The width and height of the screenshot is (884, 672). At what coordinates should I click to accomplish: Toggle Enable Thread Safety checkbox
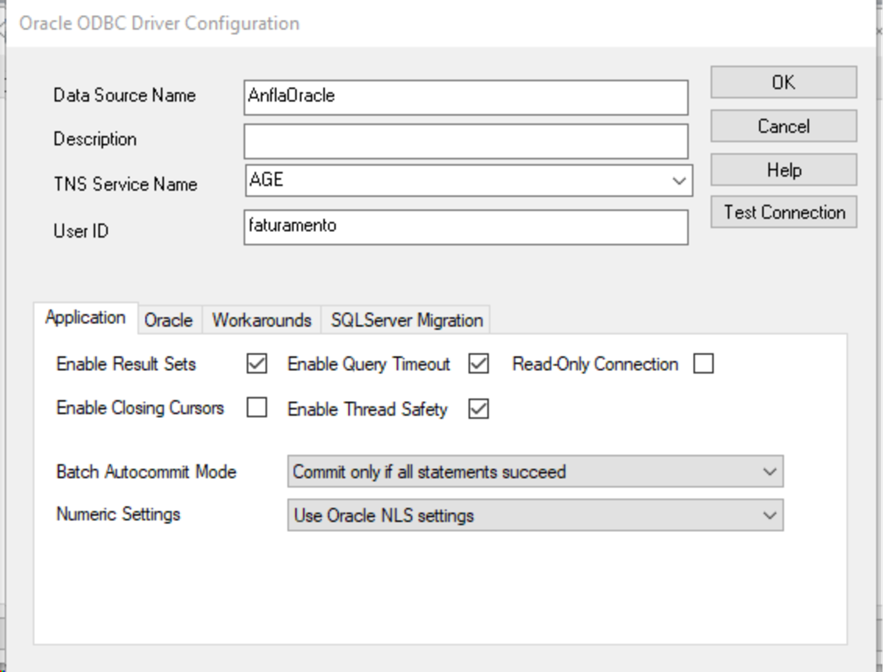coord(478,409)
